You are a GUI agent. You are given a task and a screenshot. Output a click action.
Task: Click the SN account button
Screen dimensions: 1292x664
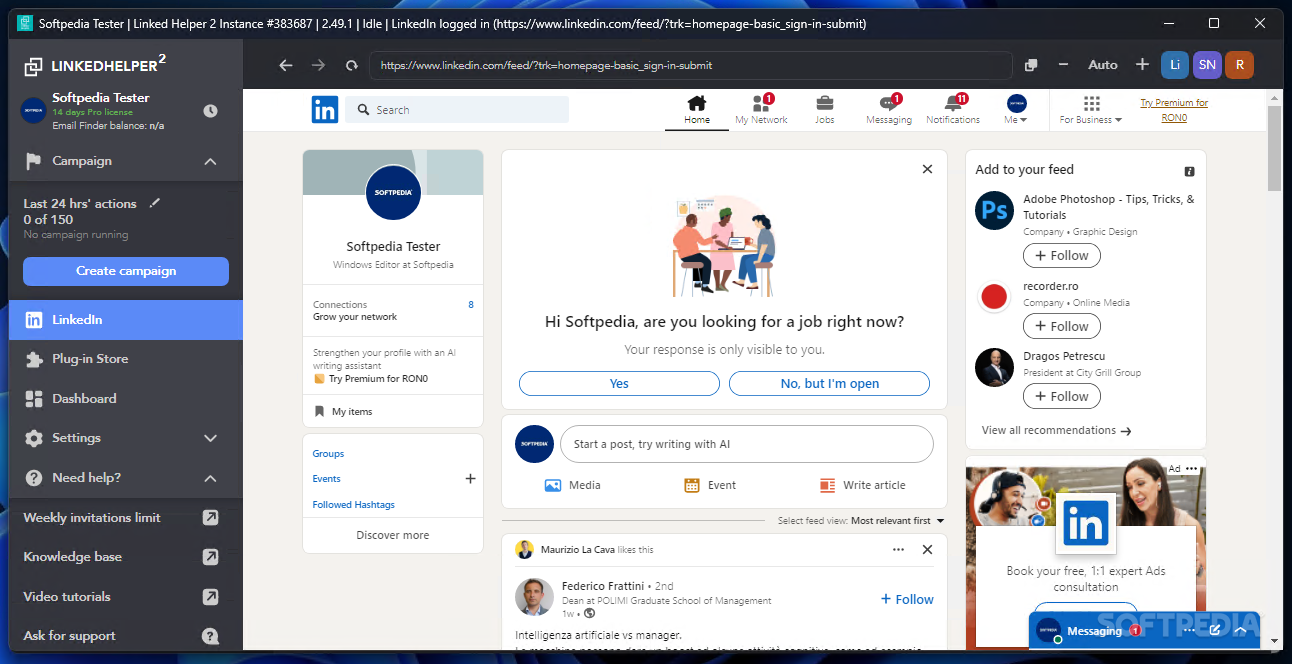[1207, 65]
